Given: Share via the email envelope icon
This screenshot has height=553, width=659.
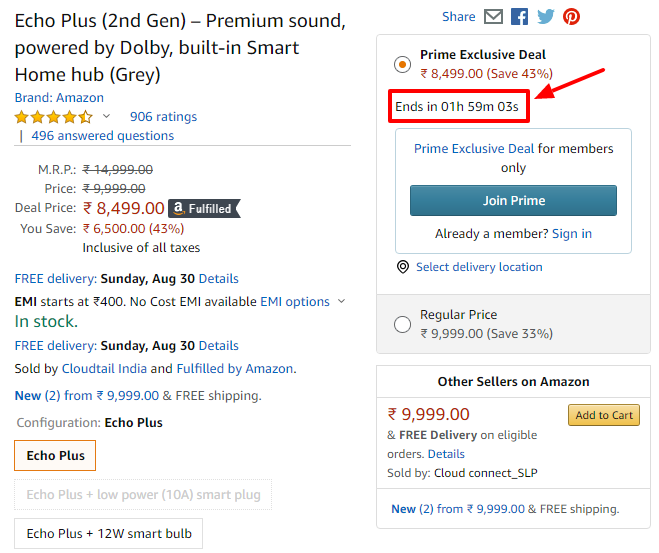Looking at the screenshot, I should tap(493, 17).
